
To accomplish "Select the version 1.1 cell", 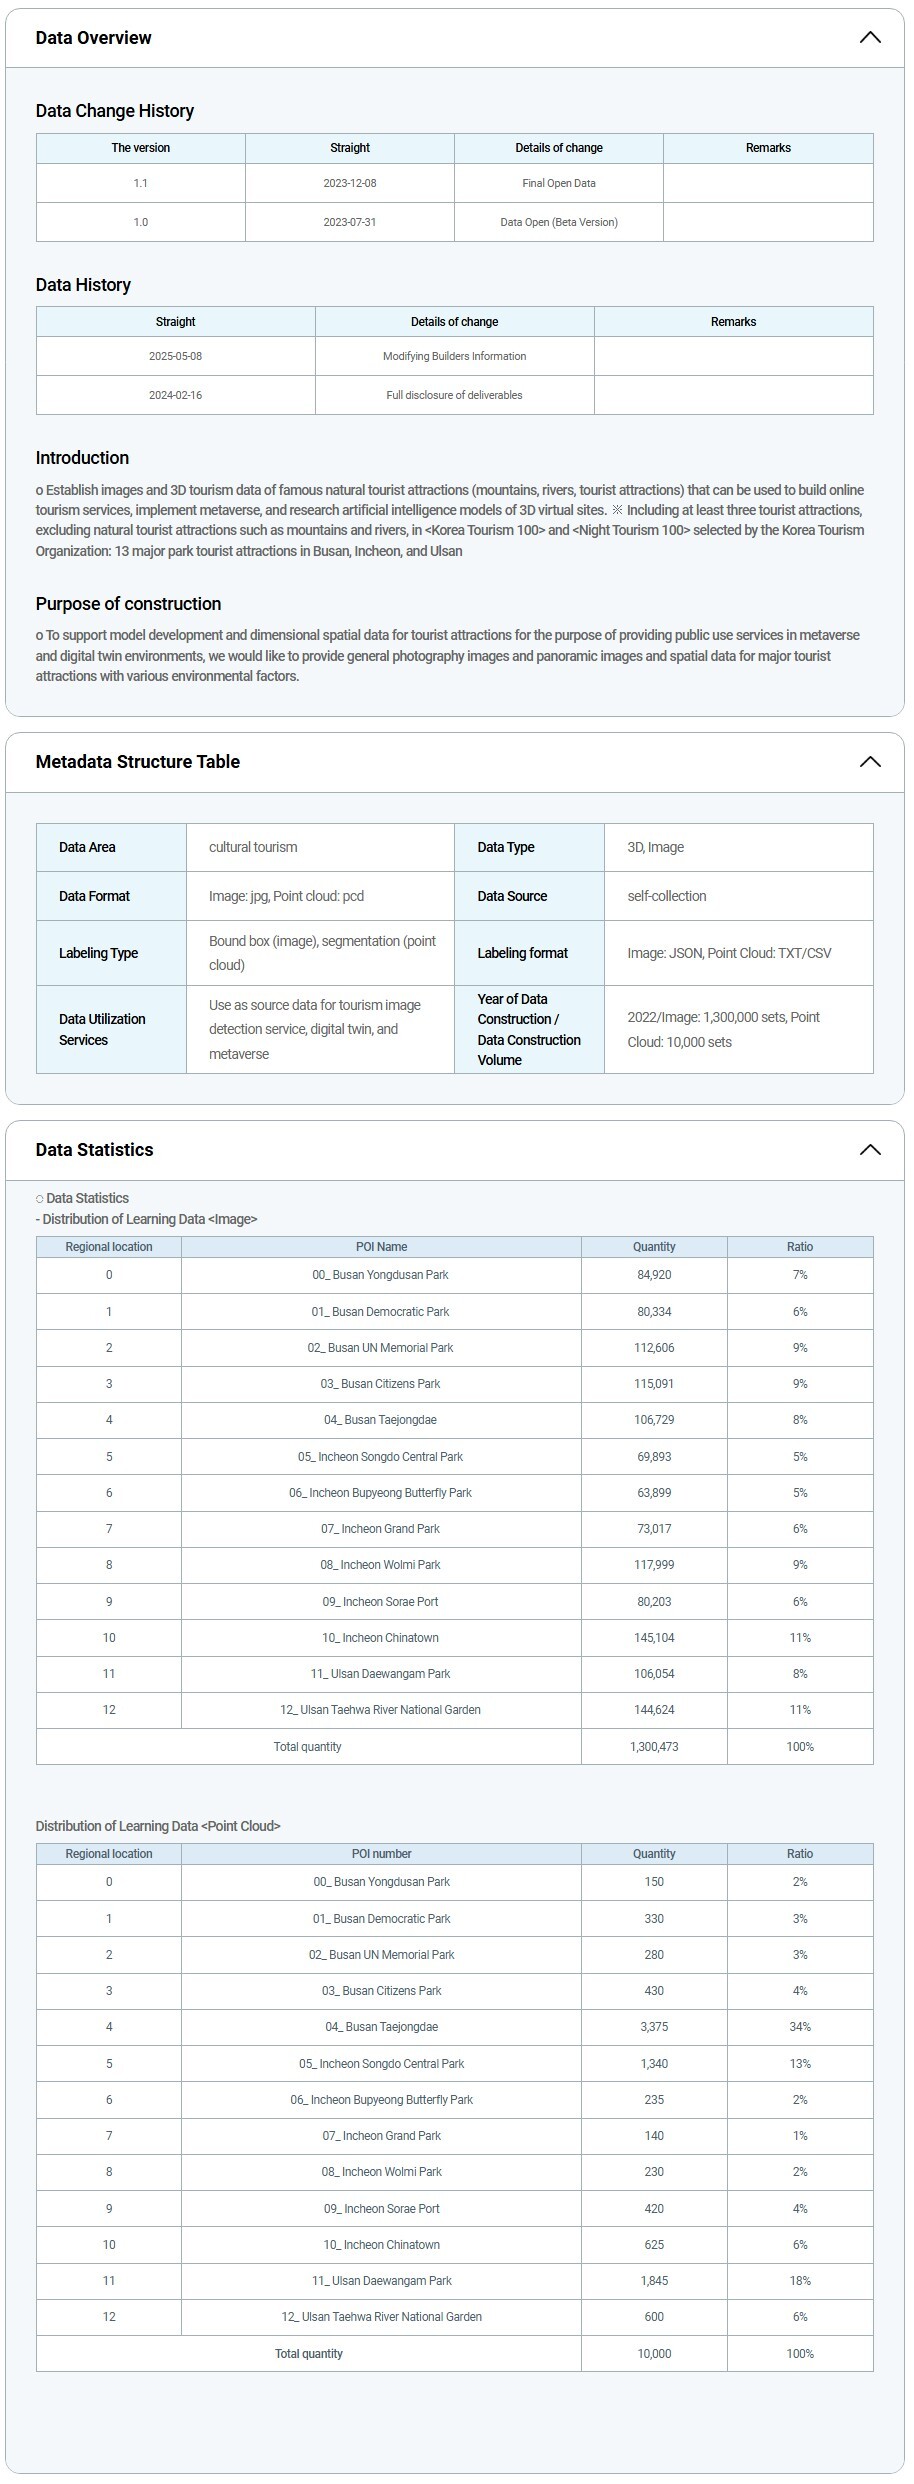I will (x=140, y=183).
